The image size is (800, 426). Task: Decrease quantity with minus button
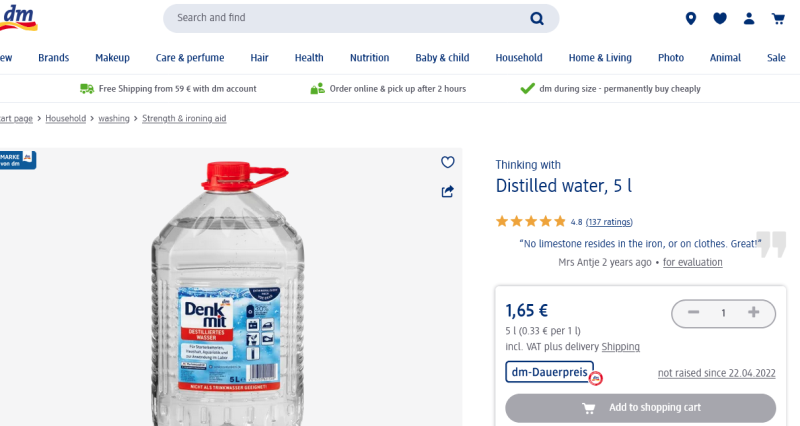point(693,313)
